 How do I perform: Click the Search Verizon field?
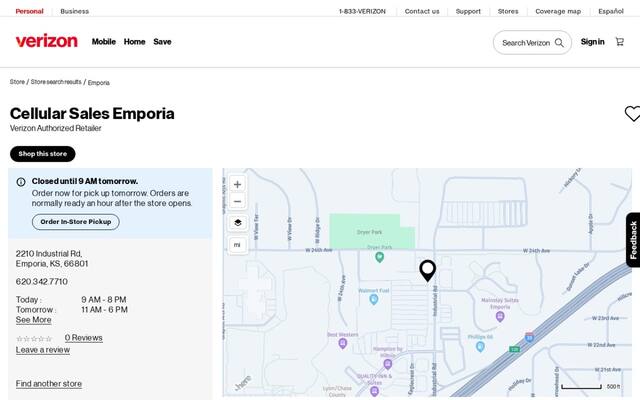pos(532,42)
